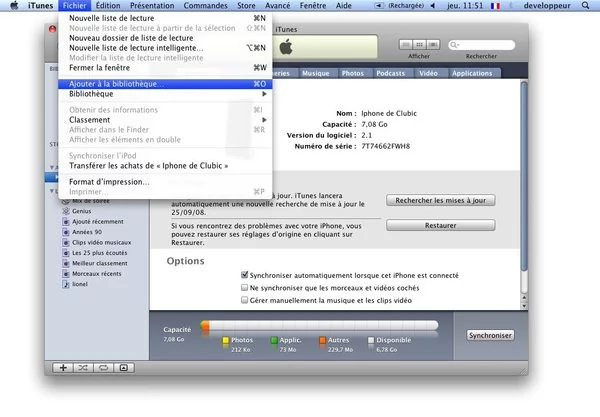Screen dimensions: 600x417
Task: Choose Nouvelle liste de lecture
Action: [165, 18]
